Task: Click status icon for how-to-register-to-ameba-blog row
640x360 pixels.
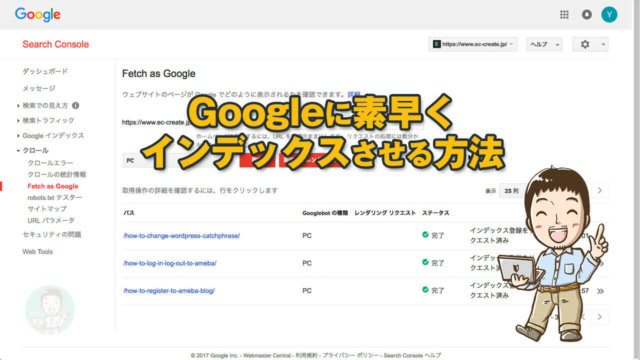Action: [x=425, y=289]
